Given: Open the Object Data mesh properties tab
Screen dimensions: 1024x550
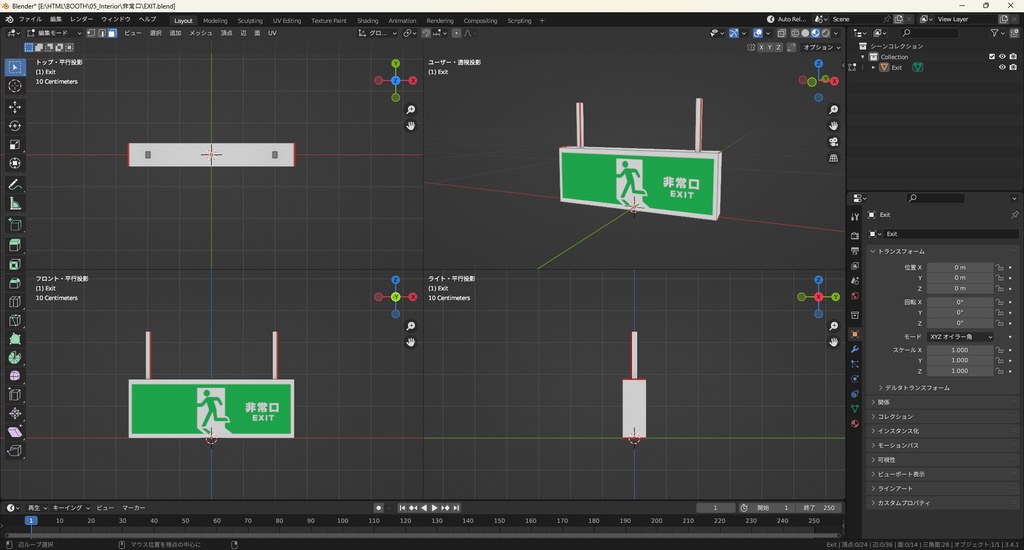Looking at the screenshot, I should (x=855, y=408).
